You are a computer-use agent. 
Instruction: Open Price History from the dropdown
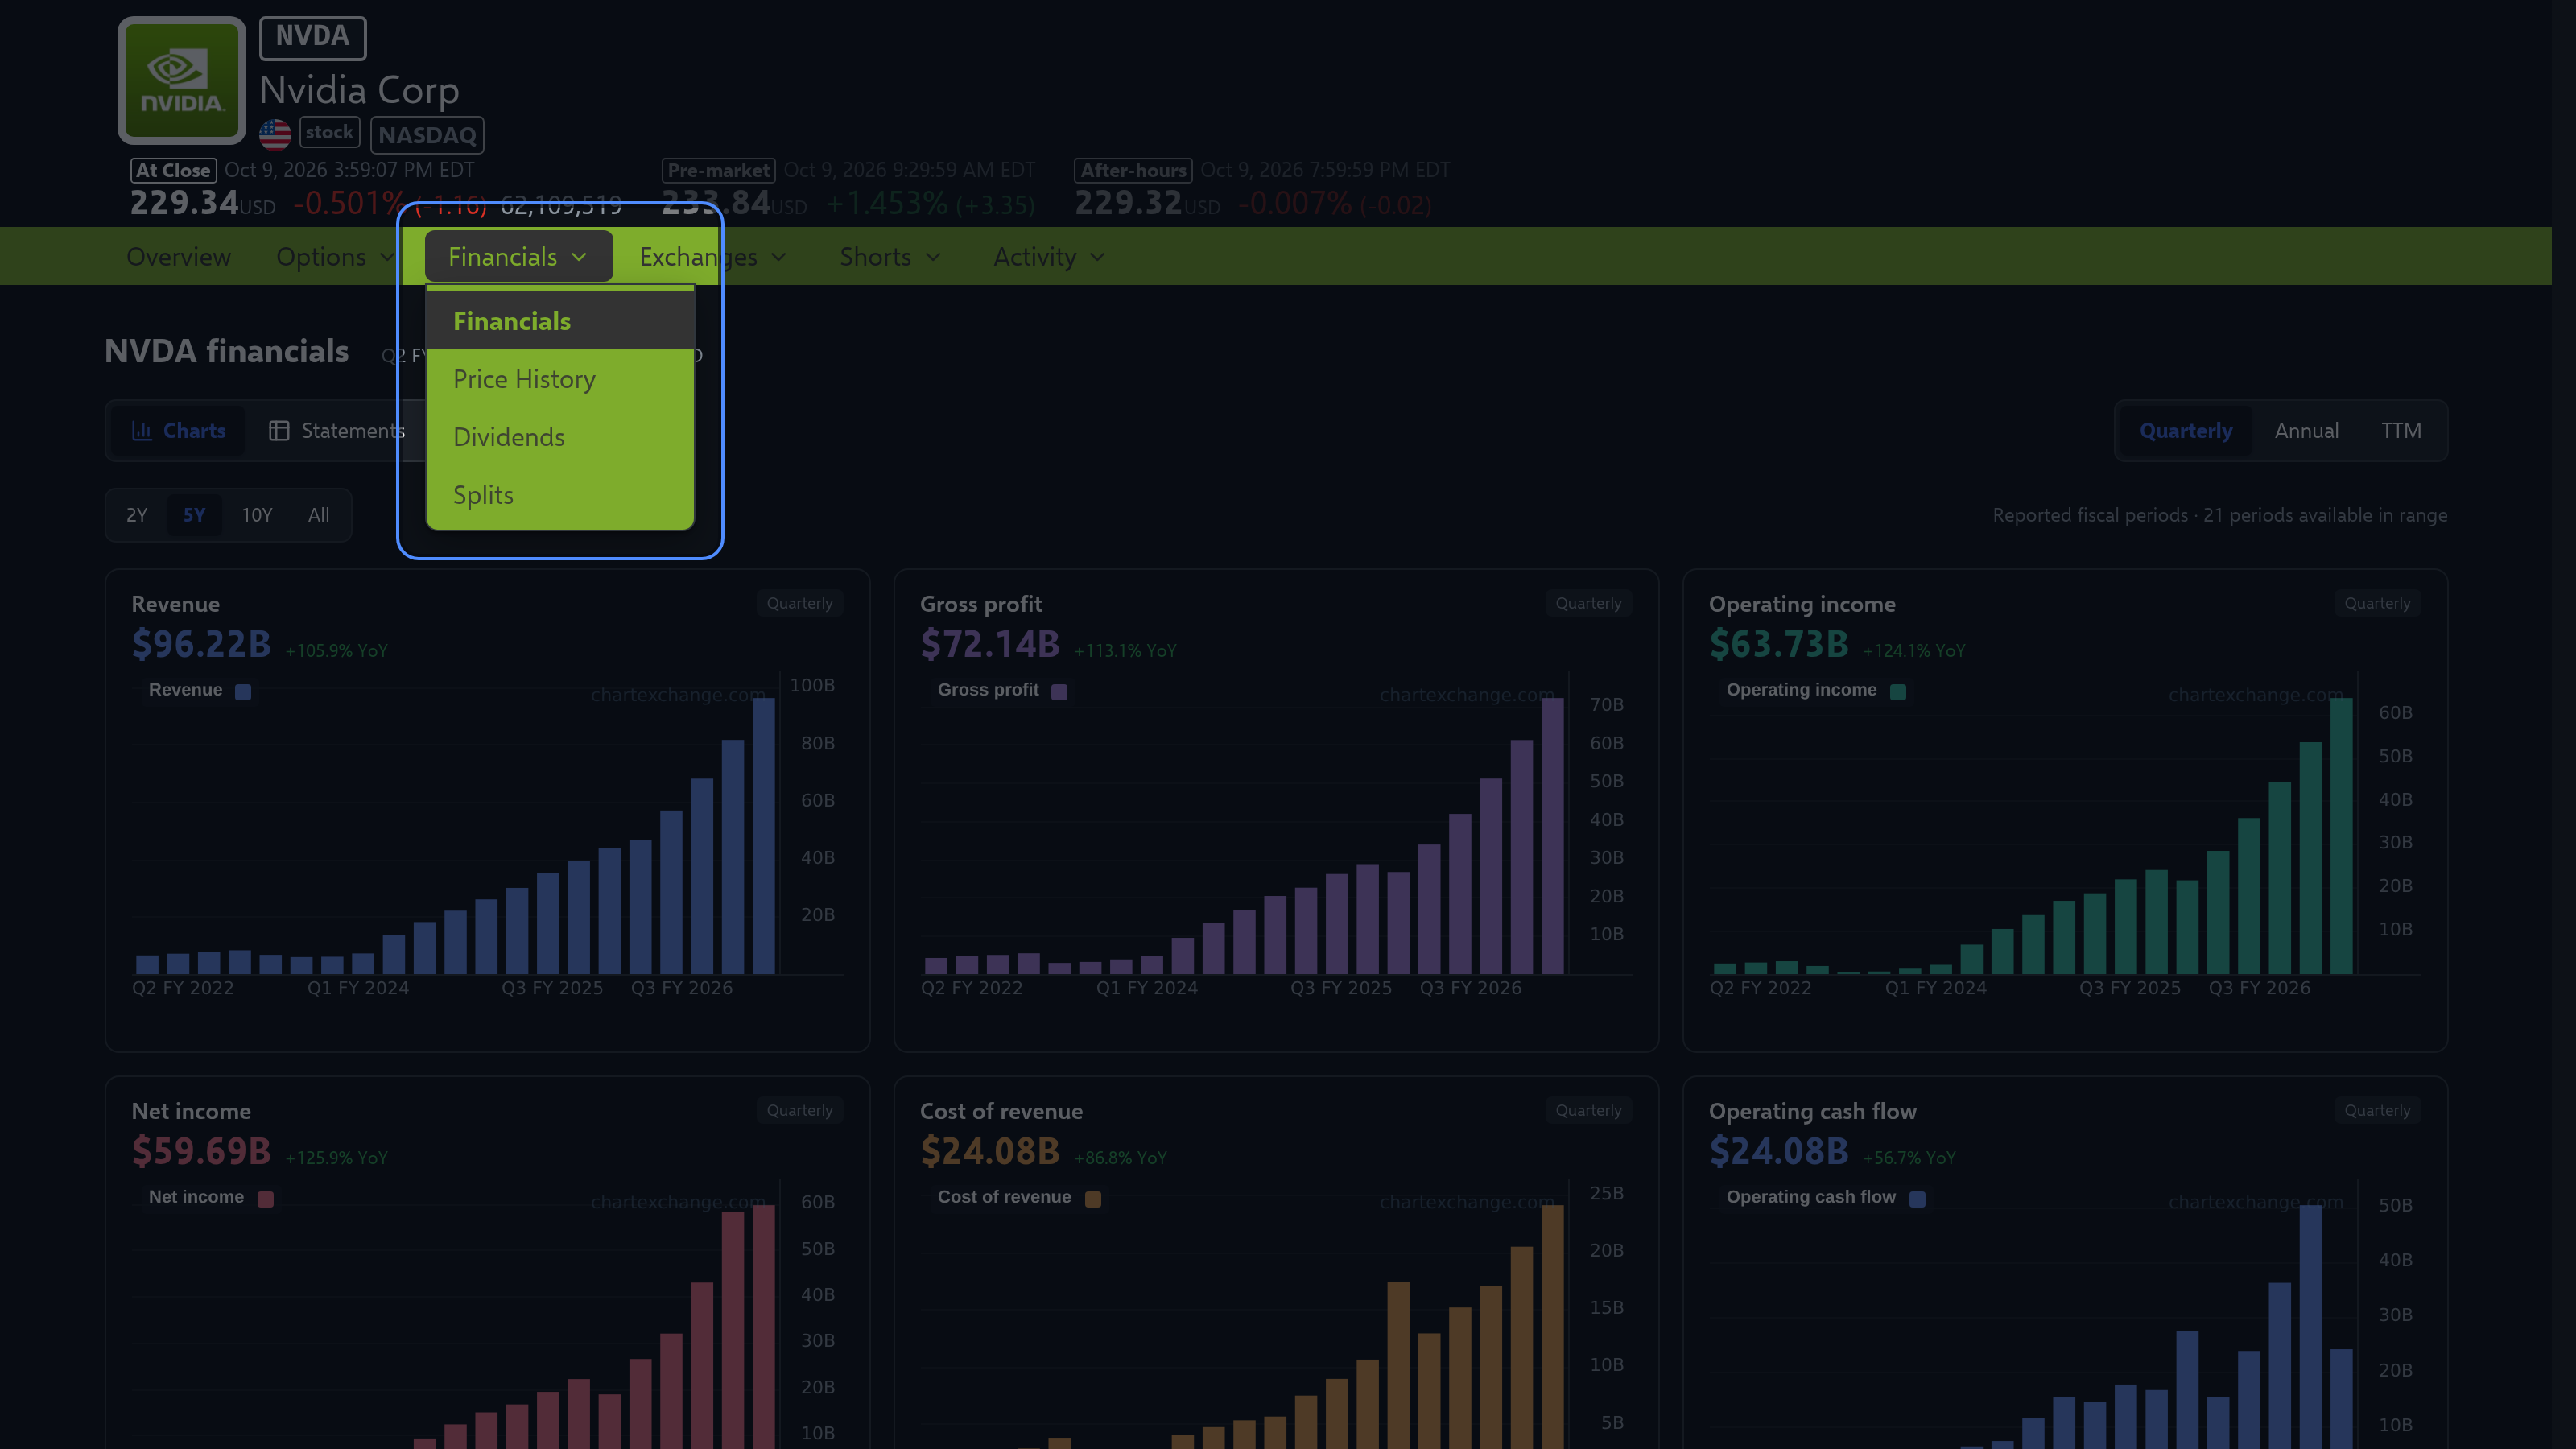click(560, 379)
